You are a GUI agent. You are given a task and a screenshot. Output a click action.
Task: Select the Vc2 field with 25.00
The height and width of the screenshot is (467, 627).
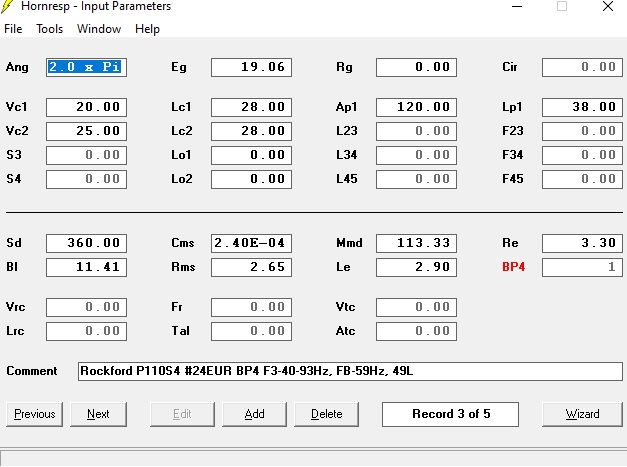pos(86,131)
